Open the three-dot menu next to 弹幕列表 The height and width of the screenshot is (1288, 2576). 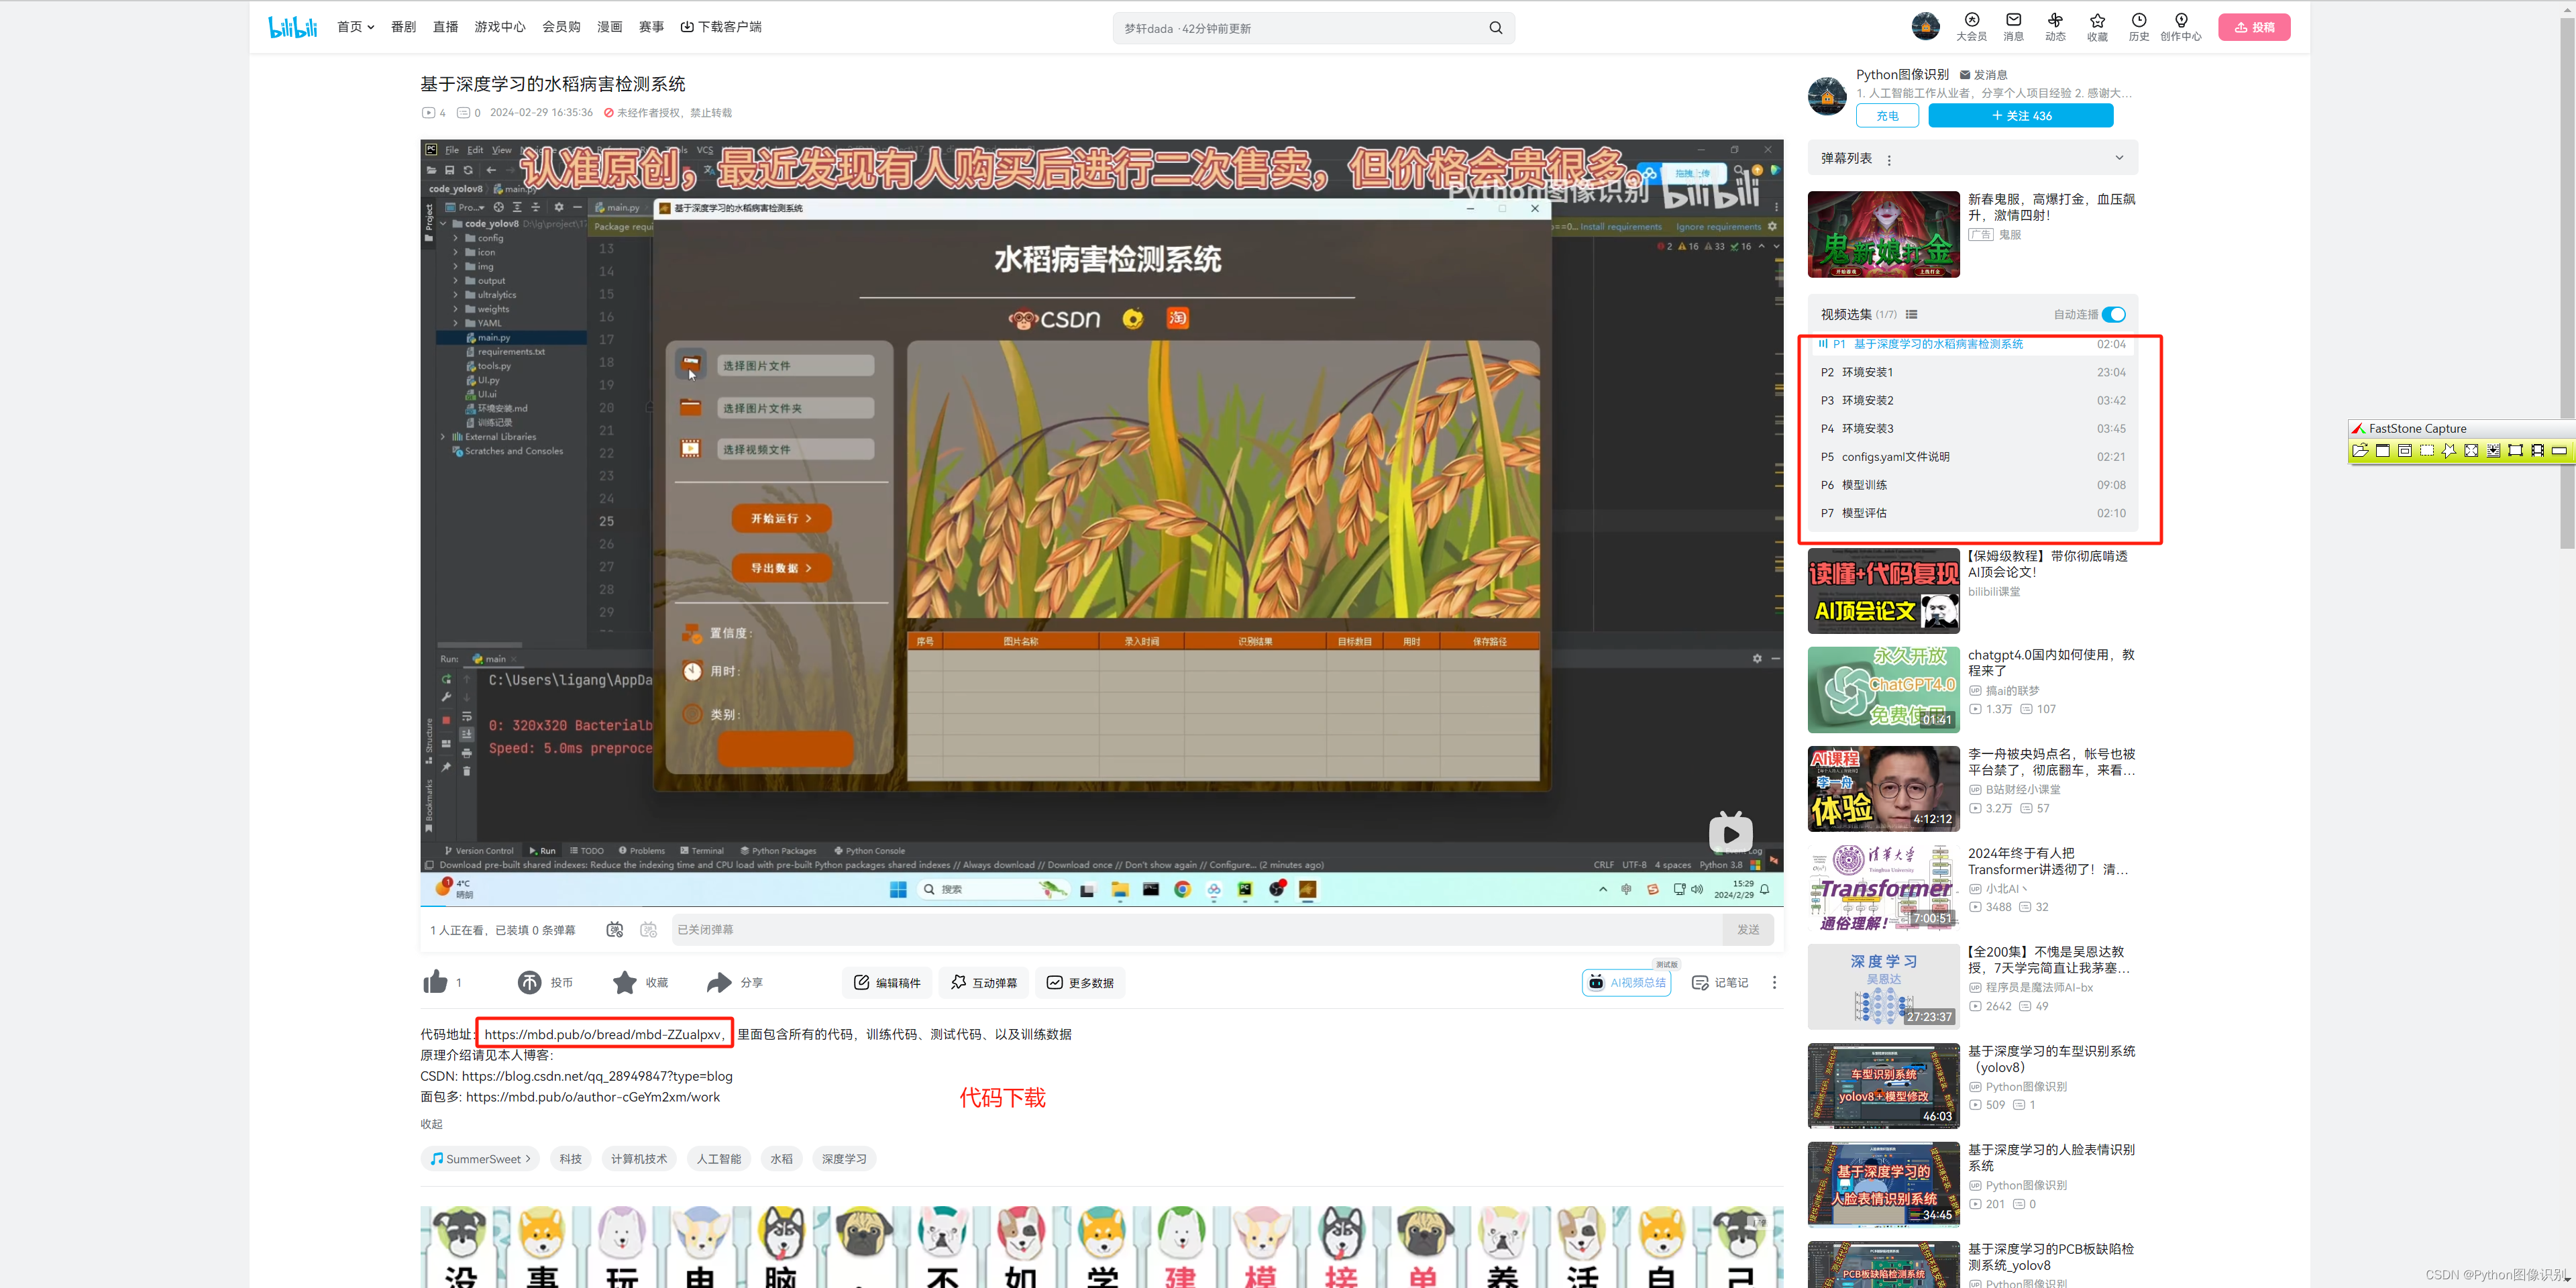[1889, 160]
